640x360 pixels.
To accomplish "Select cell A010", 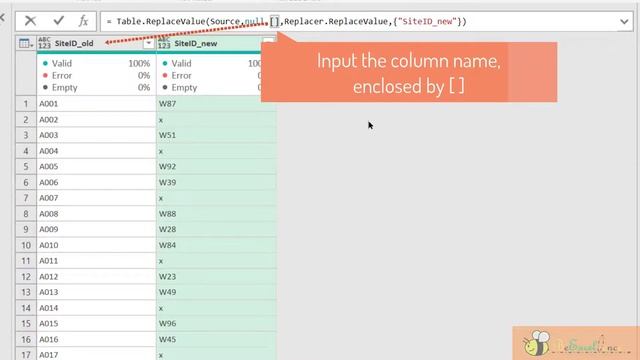I will tap(96, 245).
